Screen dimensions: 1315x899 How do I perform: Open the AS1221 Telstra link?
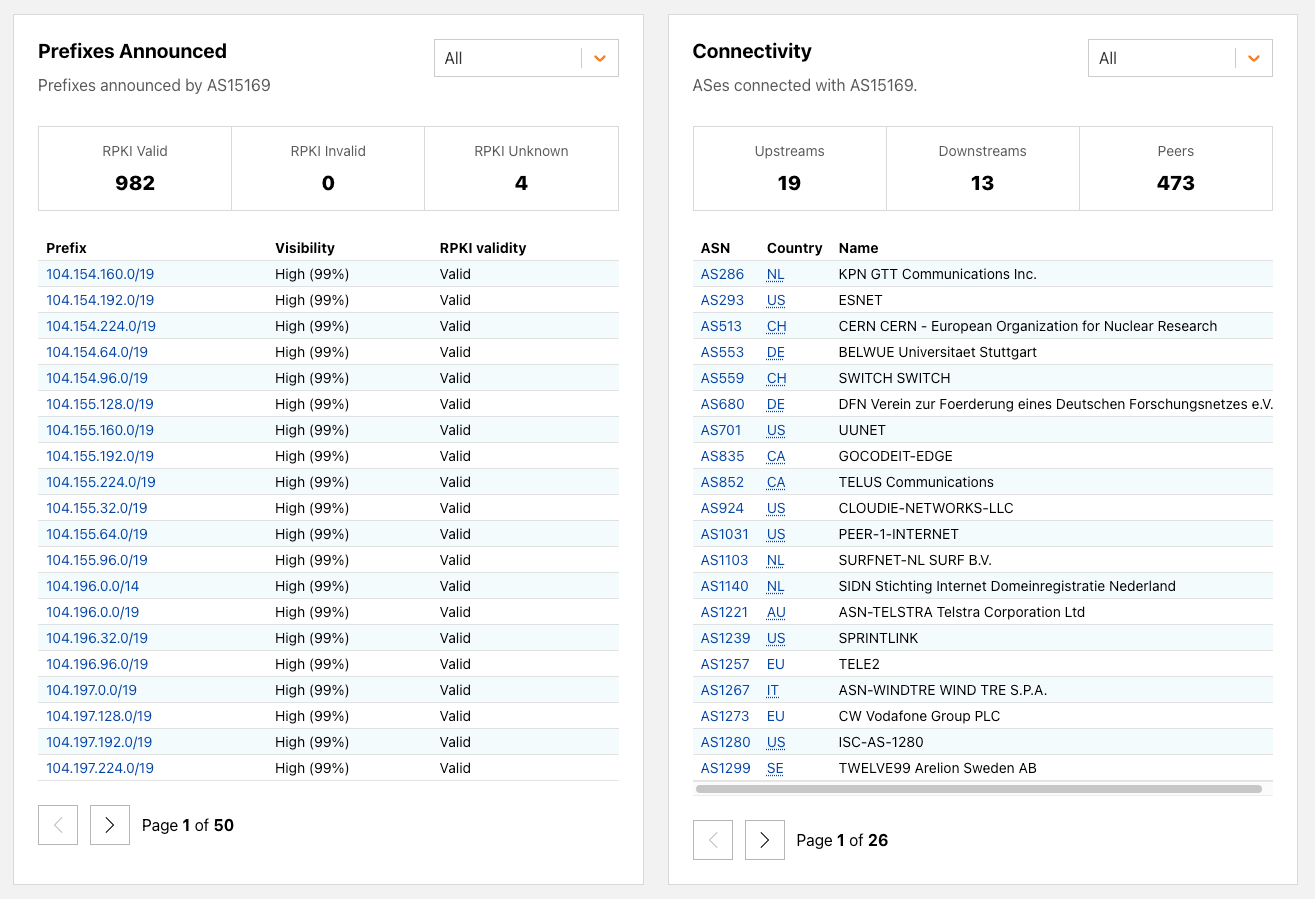click(x=724, y=612)
